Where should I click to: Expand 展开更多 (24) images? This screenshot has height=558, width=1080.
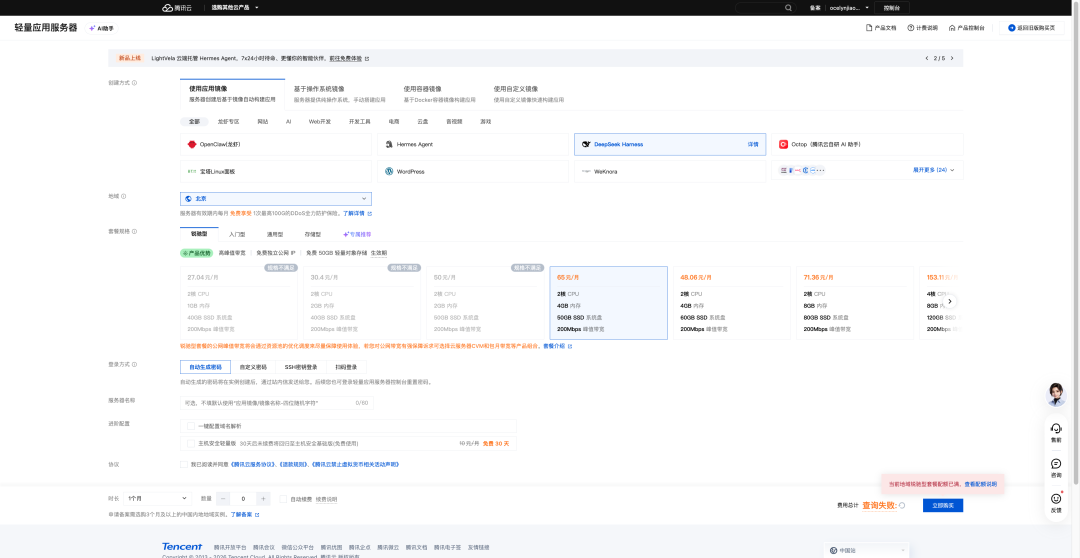934,169
